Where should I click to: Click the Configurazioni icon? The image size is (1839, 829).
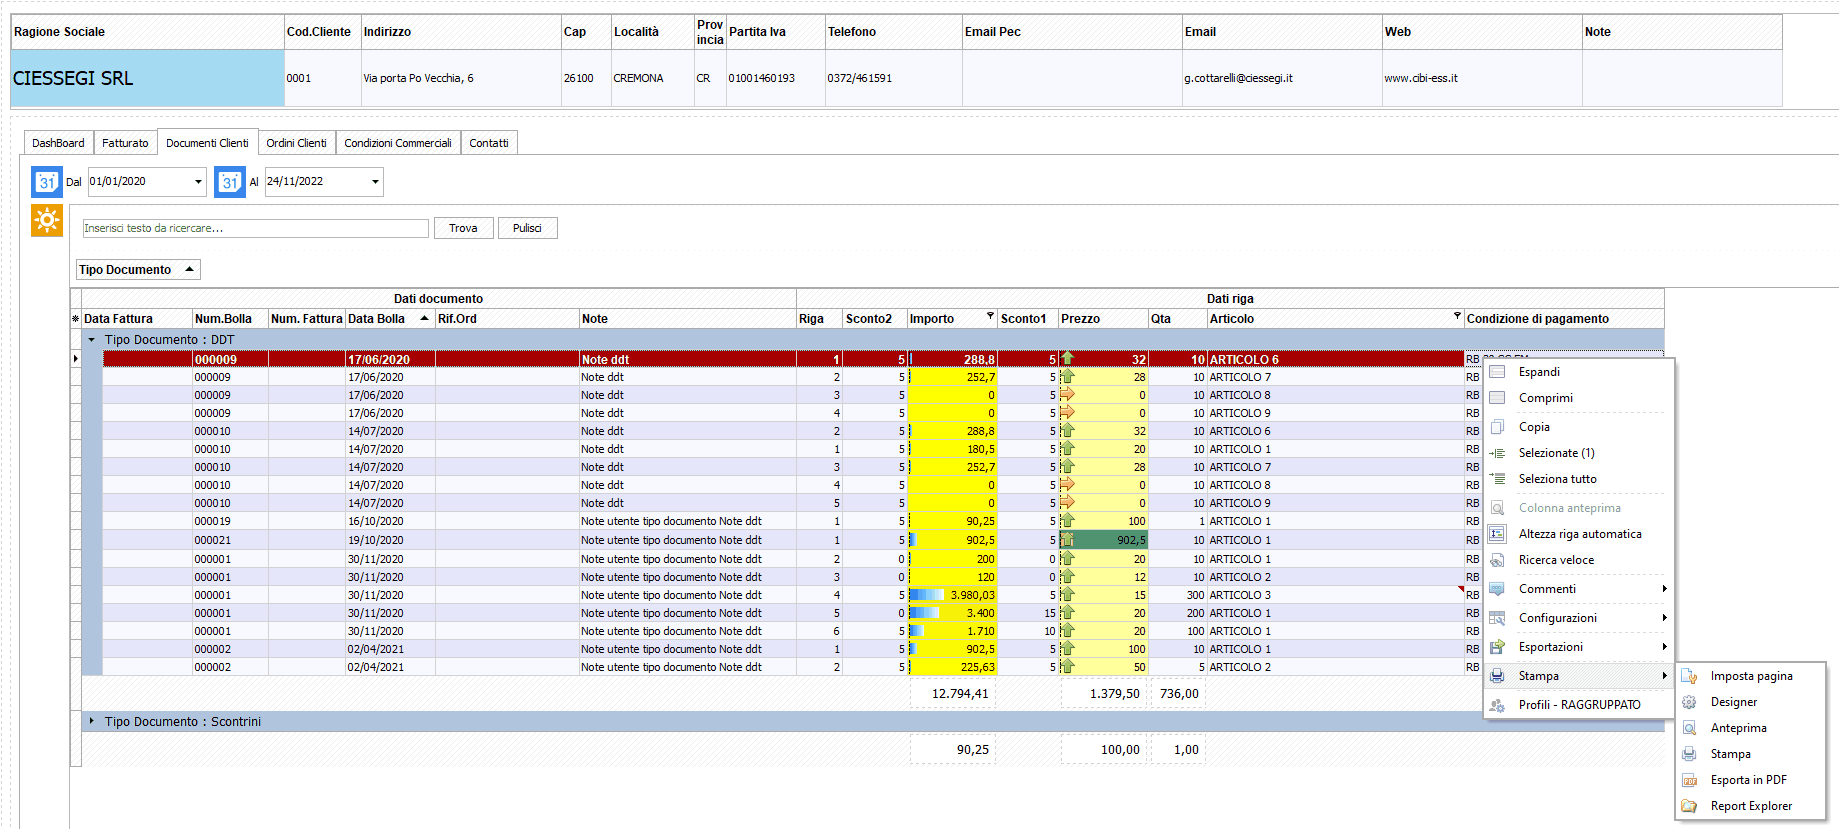coord(1497,618)
